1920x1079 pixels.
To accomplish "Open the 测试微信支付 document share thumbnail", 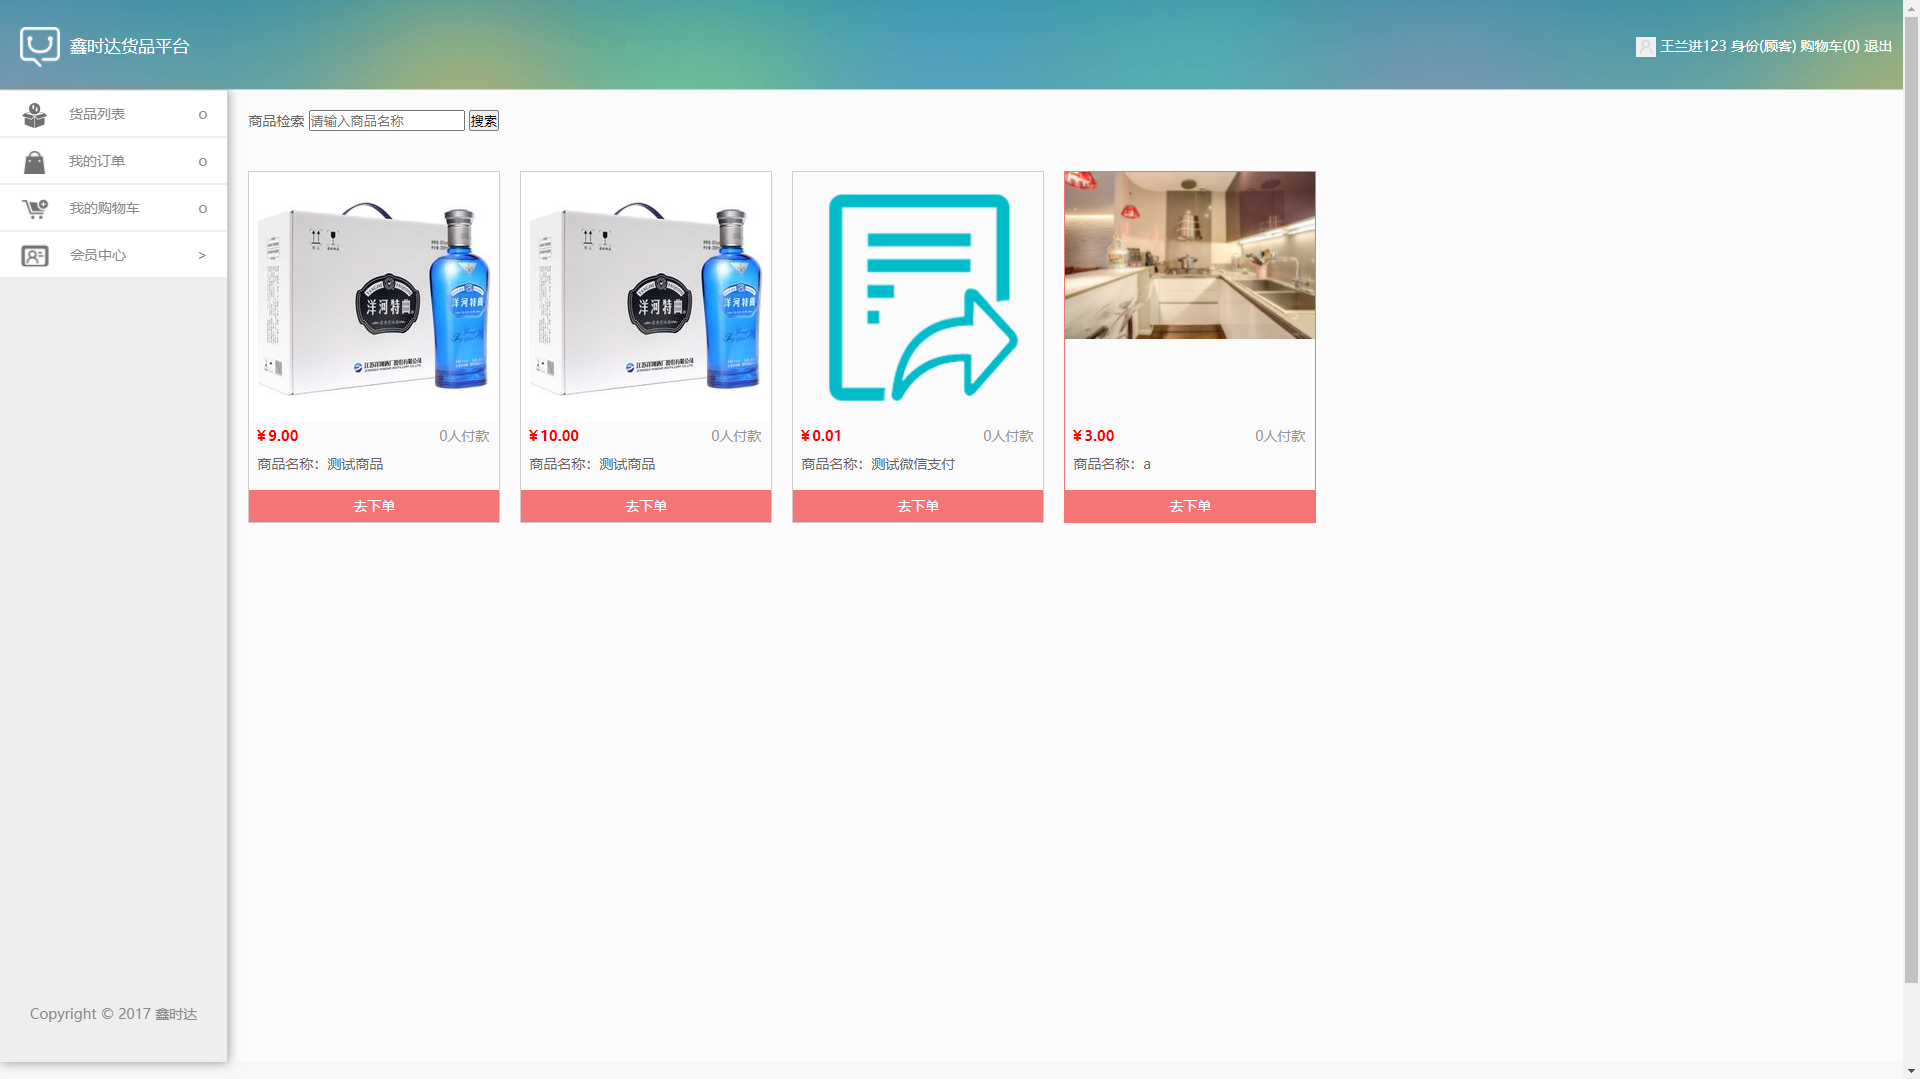I will point(918,297).
